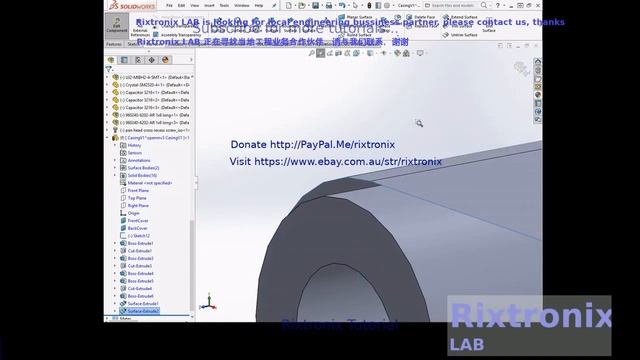Select Material <not specified> item
This screenshot has width=640, height=360.
[x=149, y=183]
